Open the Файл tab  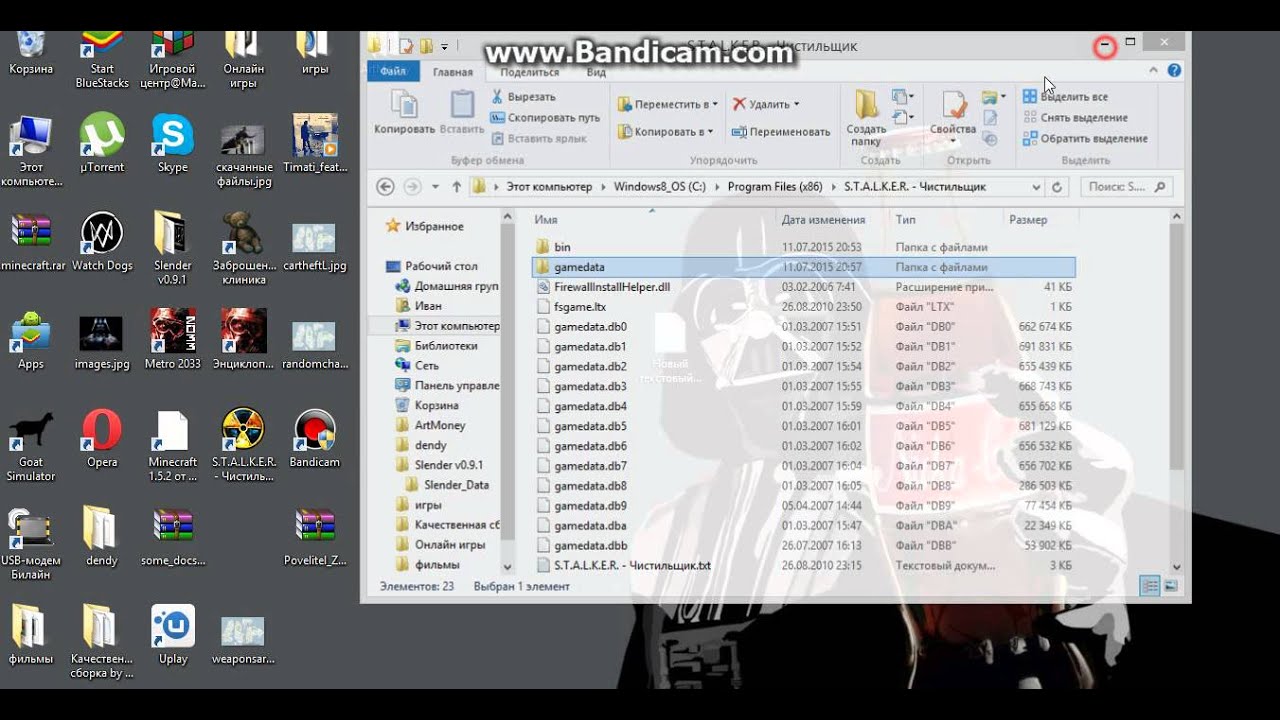393,72
